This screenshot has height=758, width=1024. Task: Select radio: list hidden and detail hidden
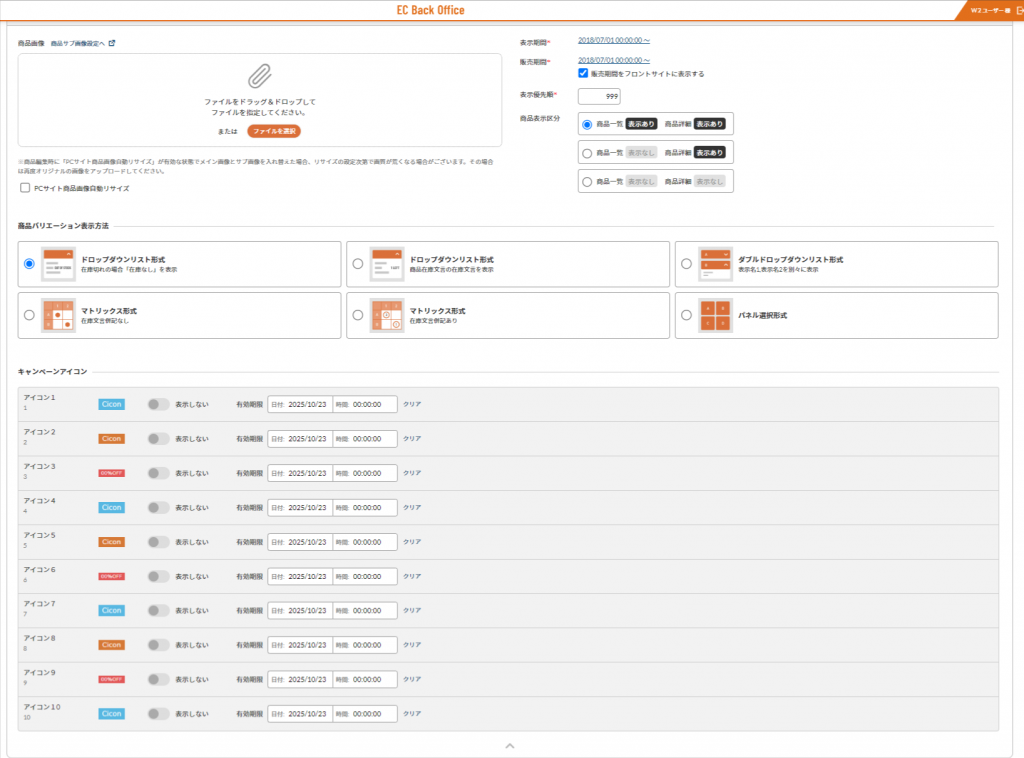pyautogui.click(x=587, y=182)
